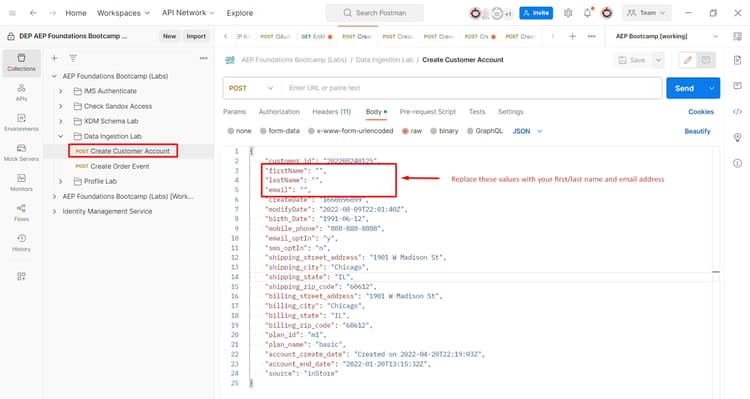Click the Search Postman box
Viewport: 750px width, 399px height.
pos(375,13)
